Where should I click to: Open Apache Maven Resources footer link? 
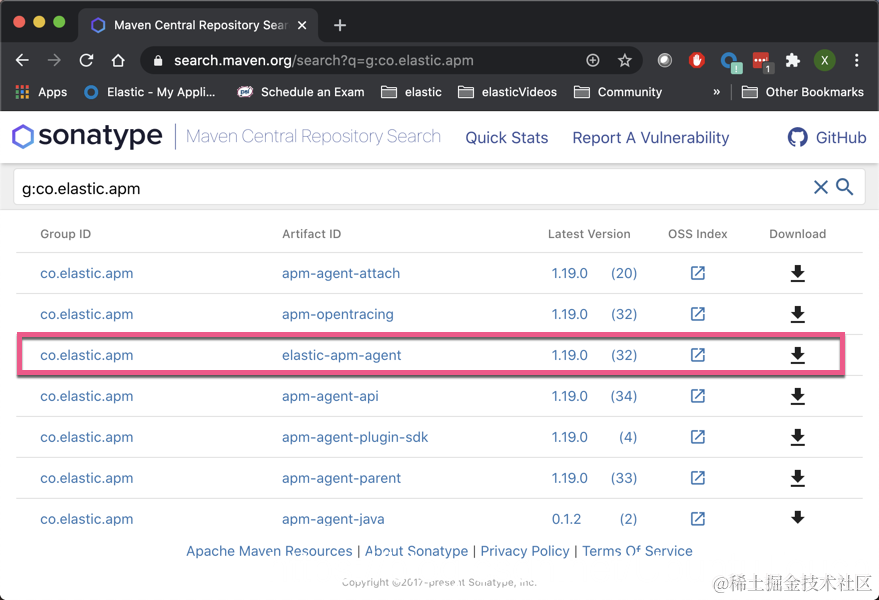tap(269, 551)
